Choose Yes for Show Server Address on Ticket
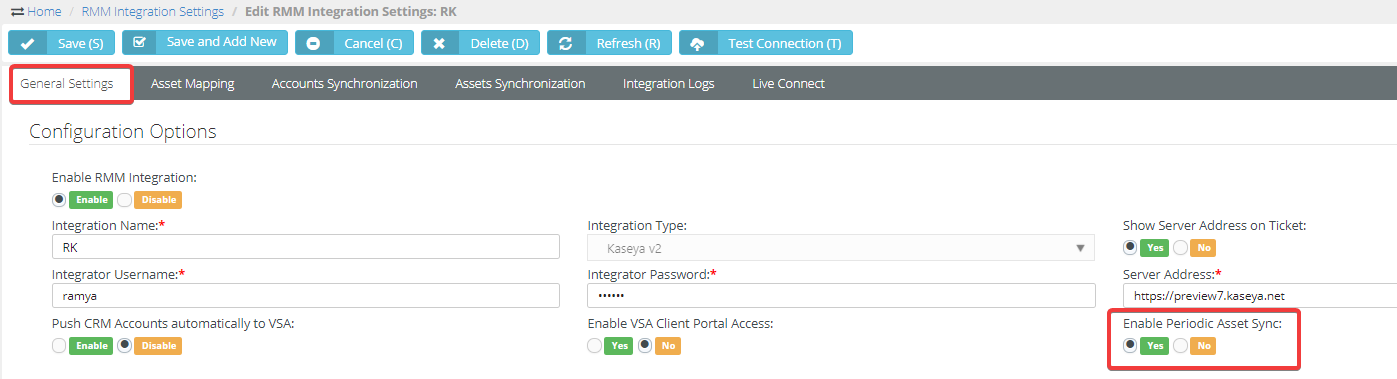1397x379 pixels. tap(1130, 247)
